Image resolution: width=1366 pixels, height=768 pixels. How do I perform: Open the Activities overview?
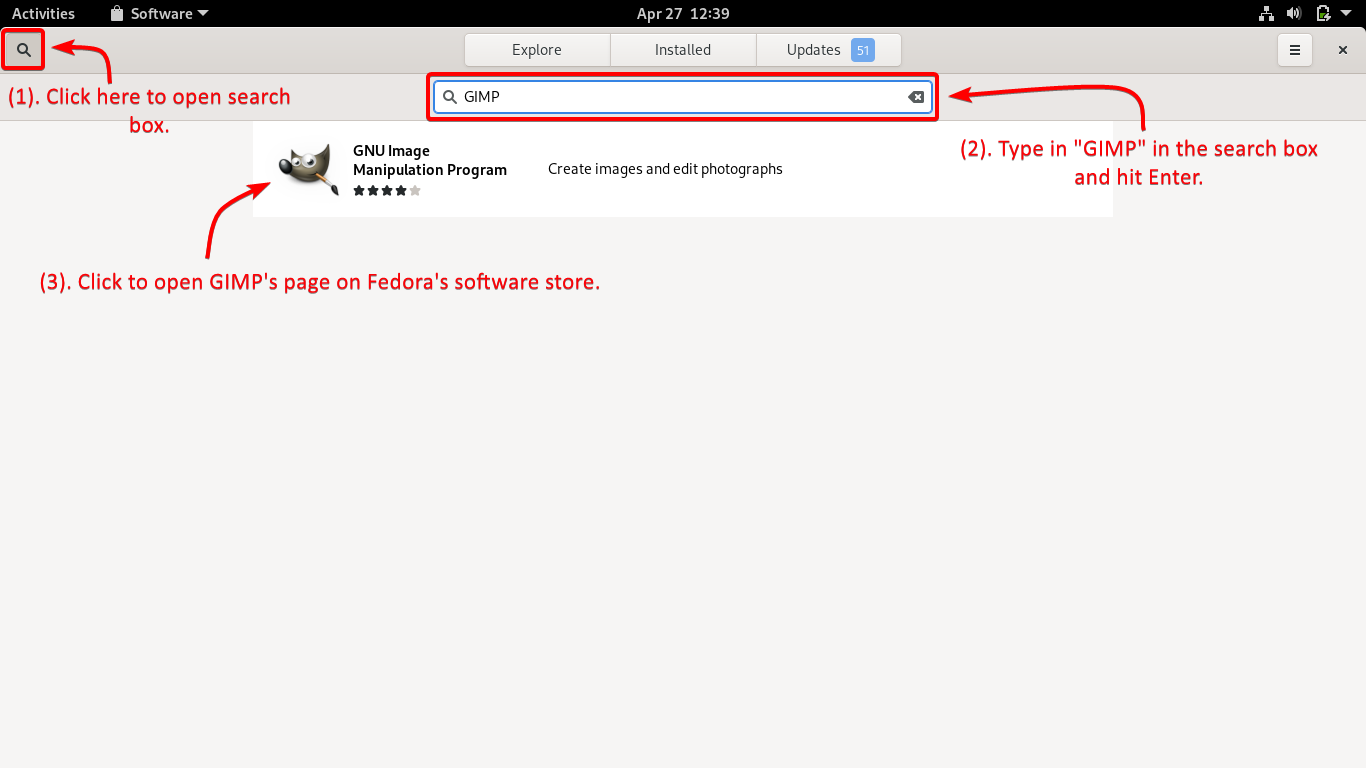click(x=42, y=13)
